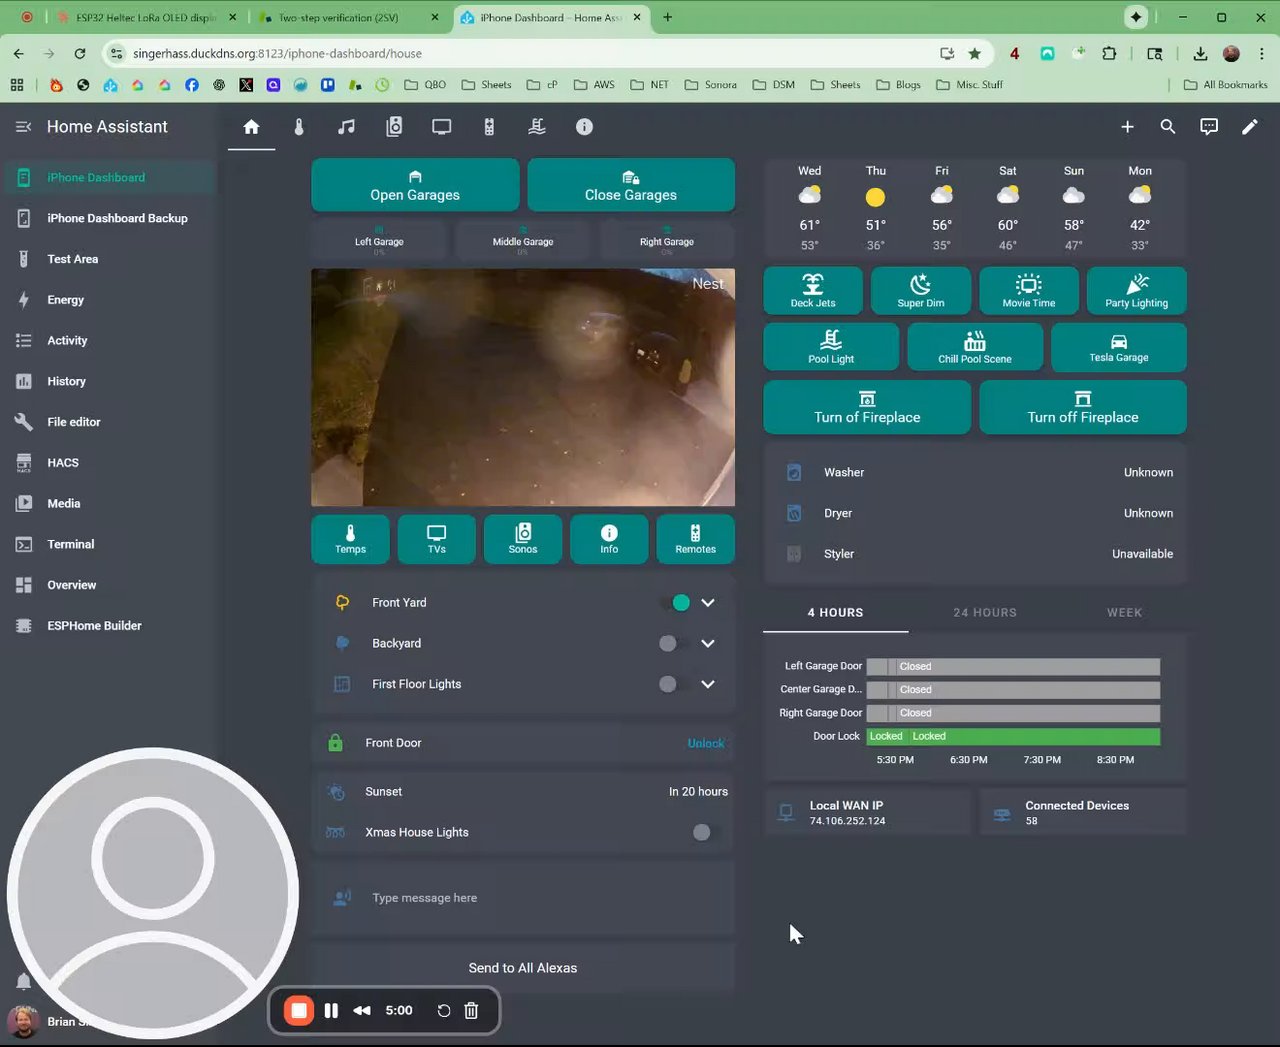The image size is (1280, 1047).
Task: Open the Temps shortcut below the camera
Action: pyautogui.click(x=350, y=539)
